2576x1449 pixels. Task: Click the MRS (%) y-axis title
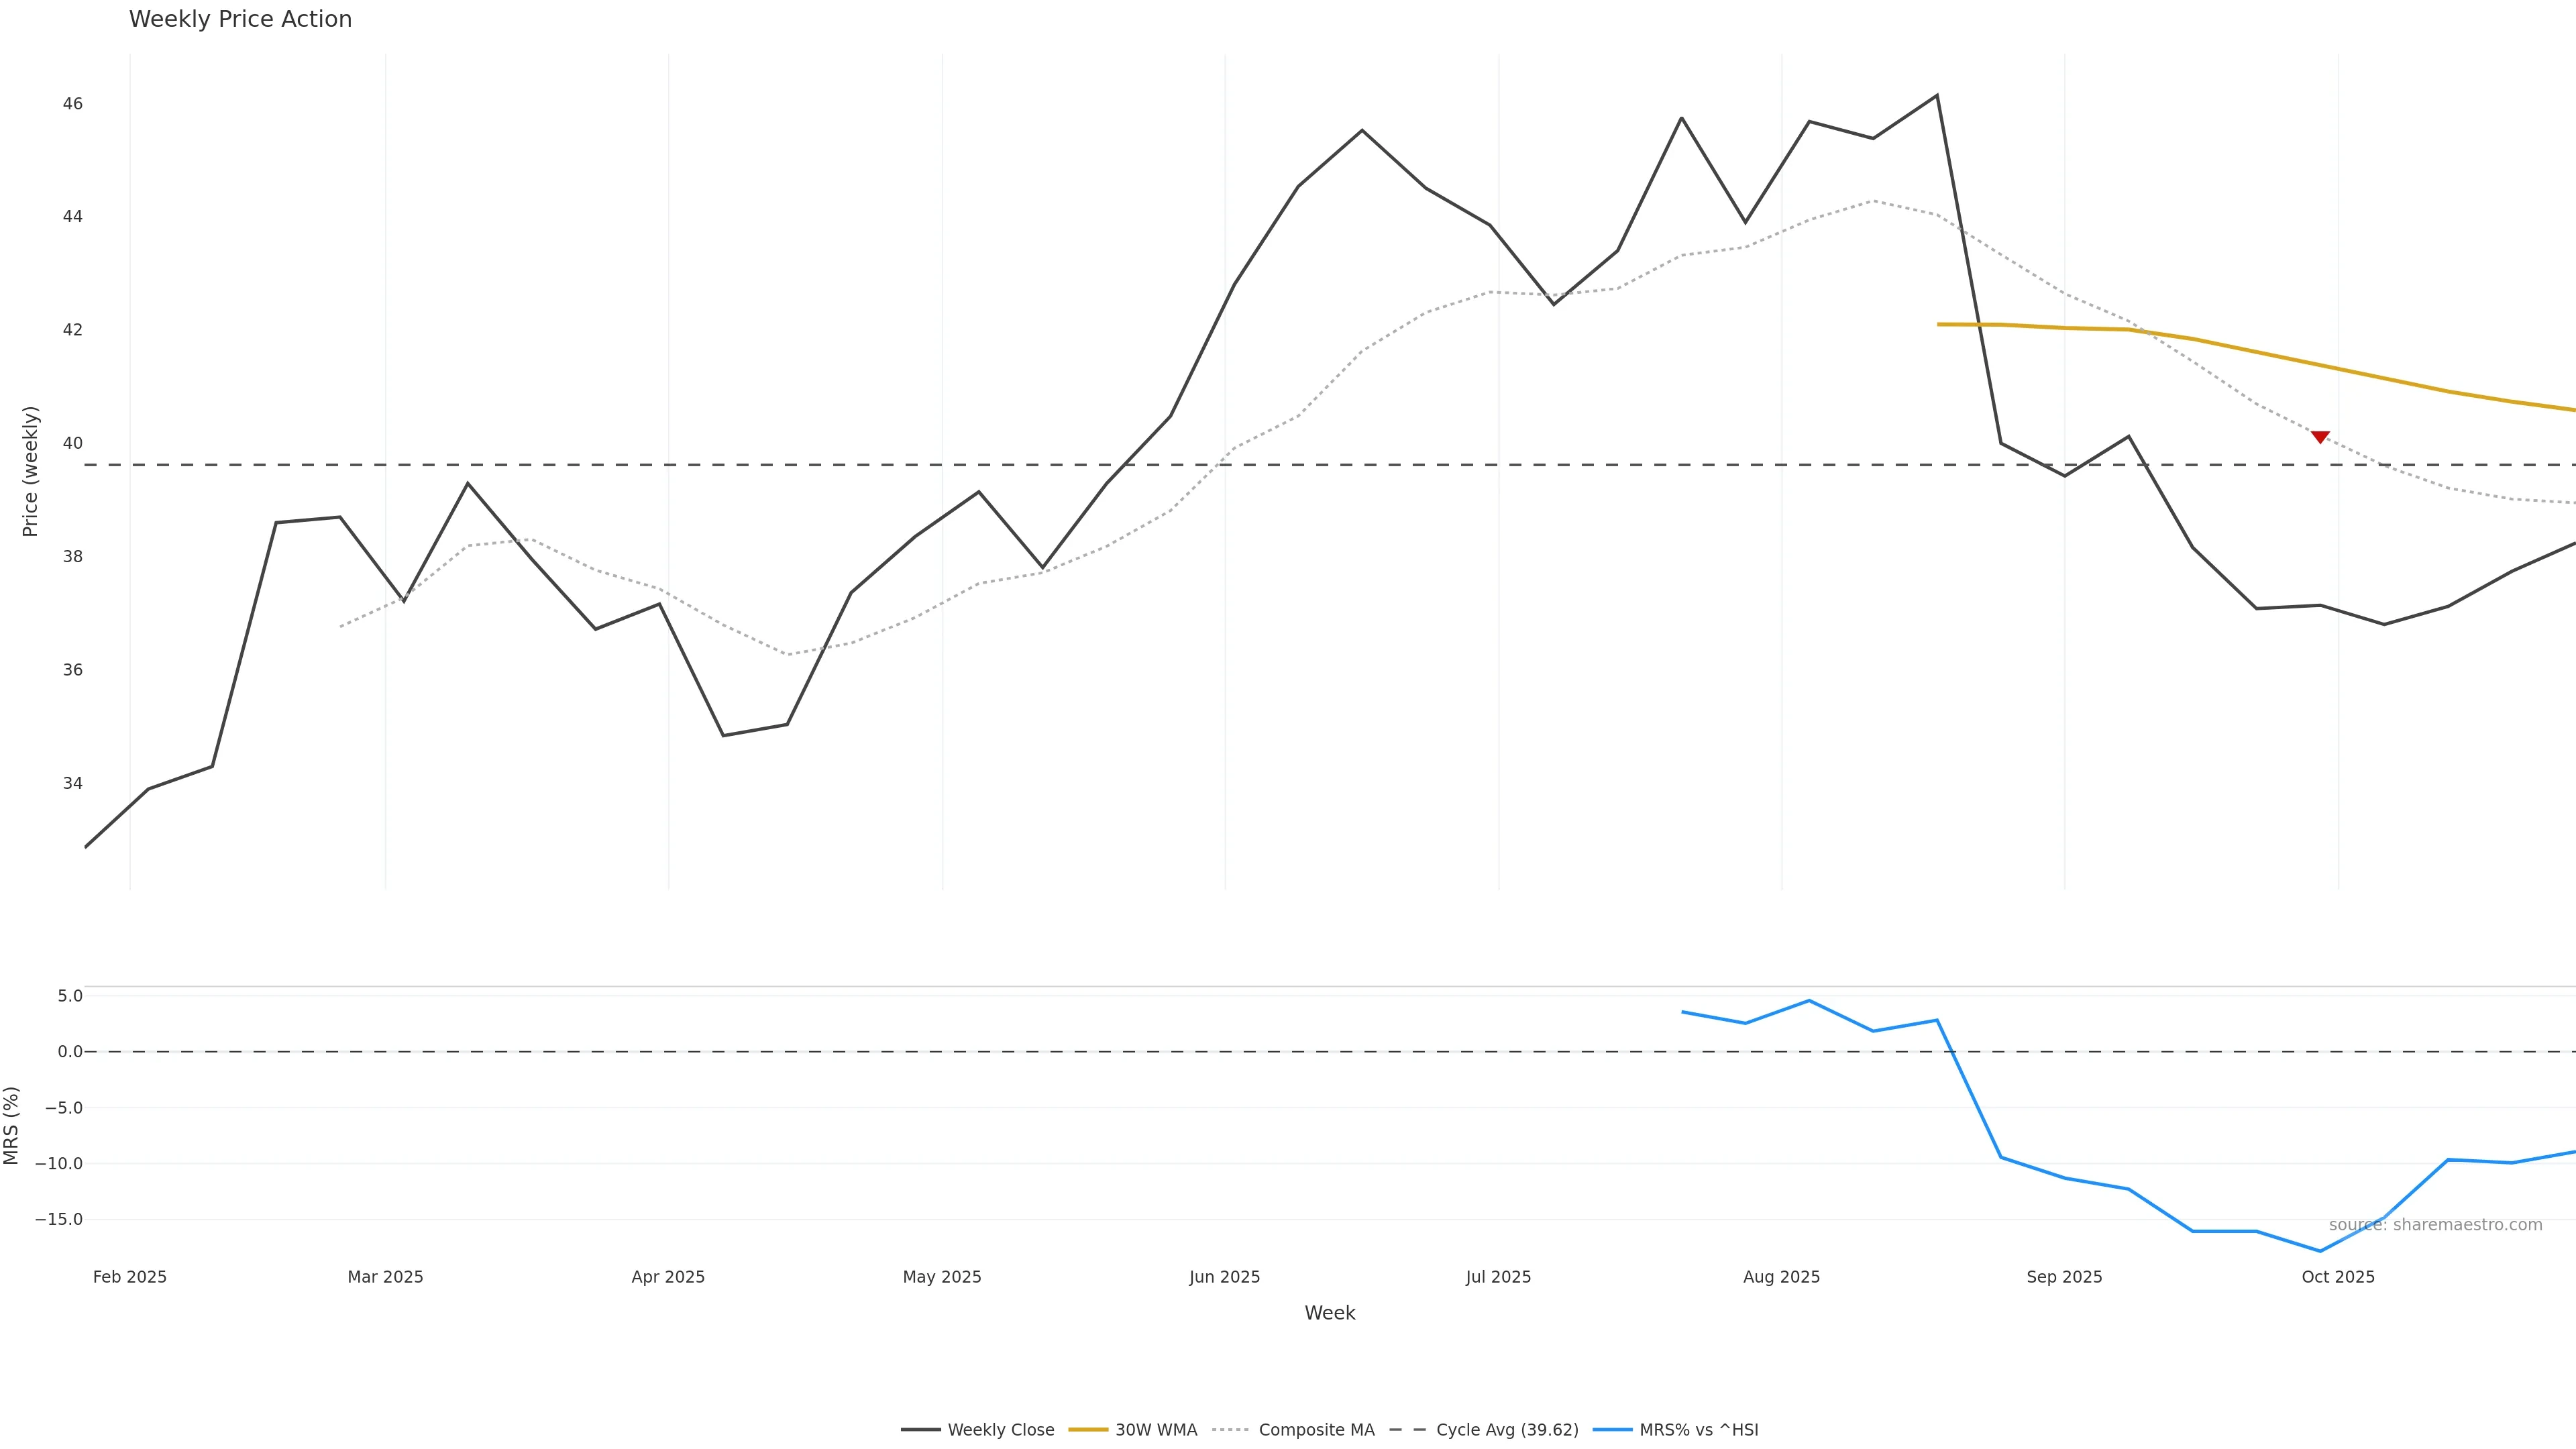tap(12, 1125)
